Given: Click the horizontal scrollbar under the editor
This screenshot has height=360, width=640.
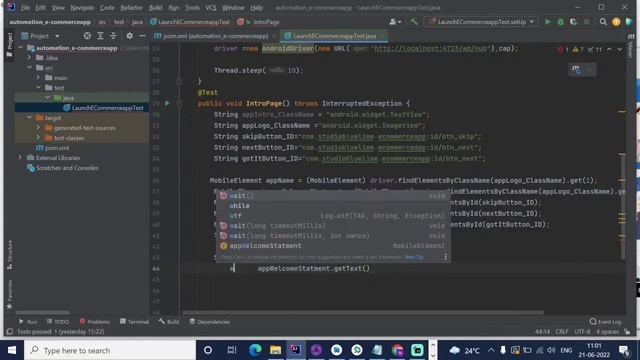Looking at the screenshot, I should point(362,313).
